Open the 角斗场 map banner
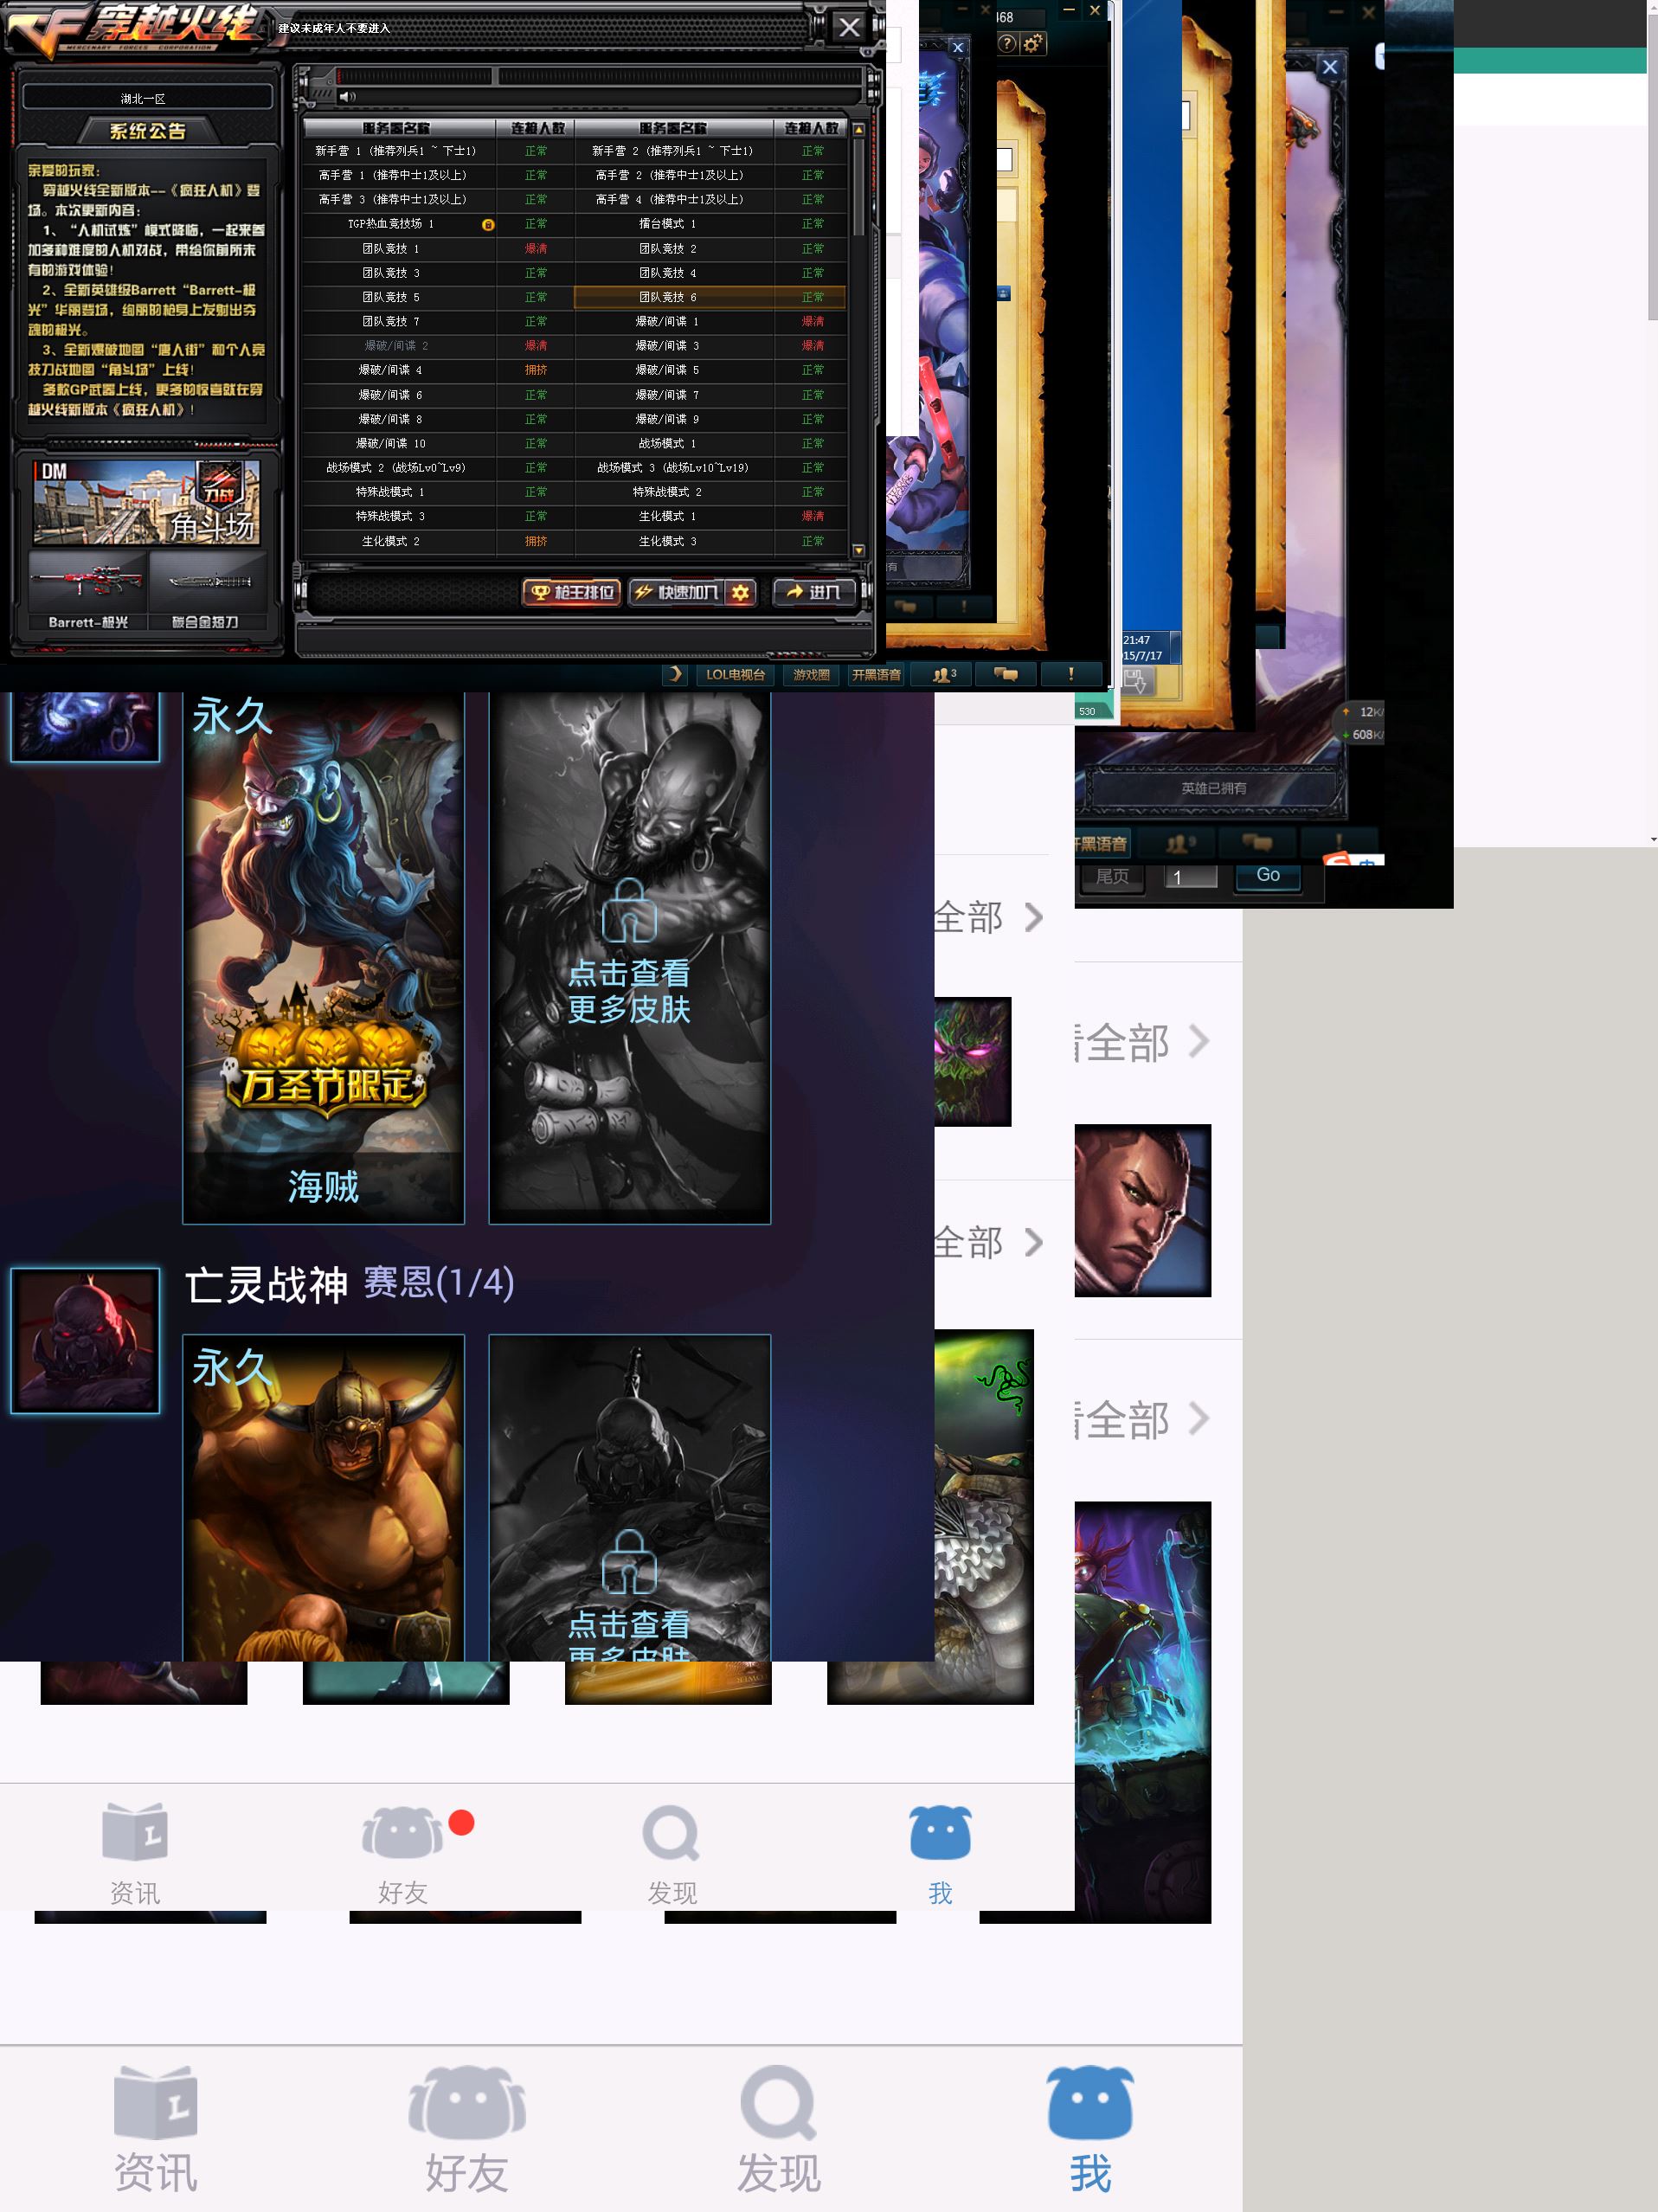 coord(146,502)
